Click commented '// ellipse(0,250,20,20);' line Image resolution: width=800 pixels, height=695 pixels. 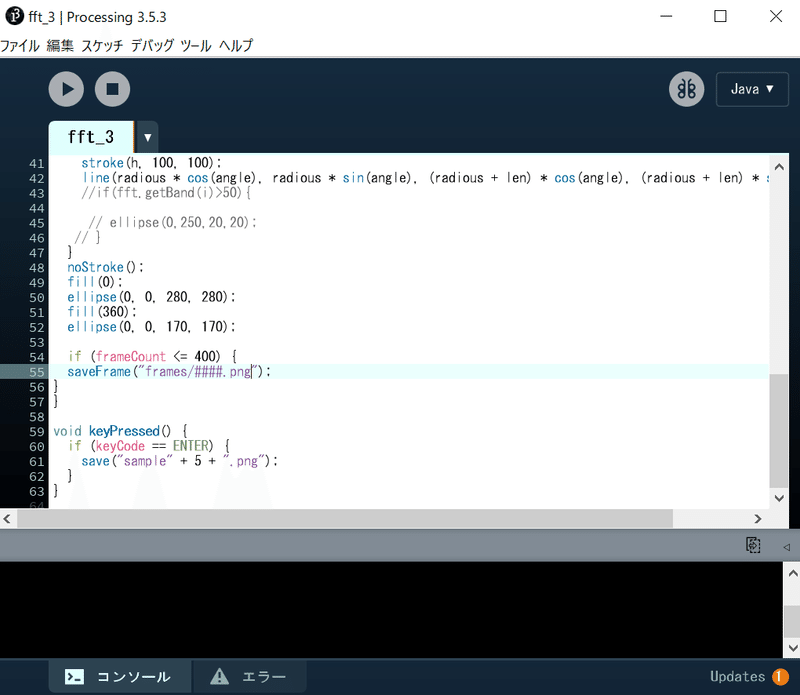point(172,222)
